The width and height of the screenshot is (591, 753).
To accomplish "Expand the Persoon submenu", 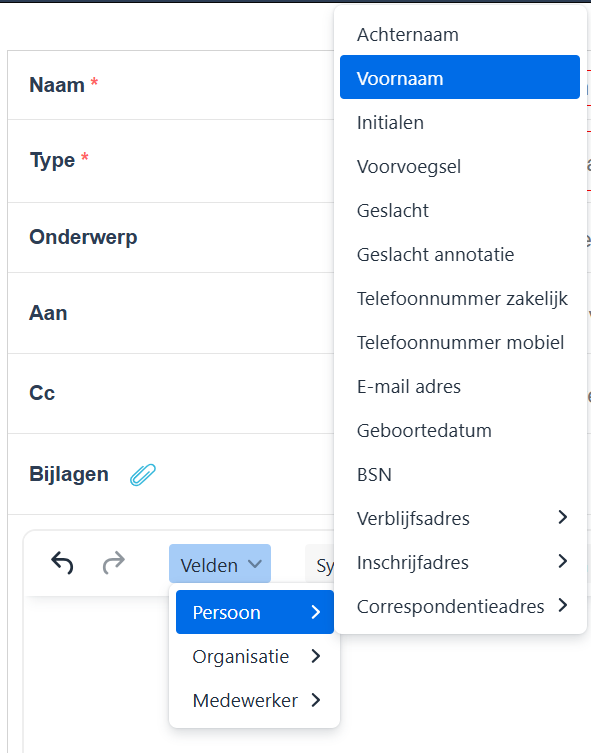I will (255, 612).
